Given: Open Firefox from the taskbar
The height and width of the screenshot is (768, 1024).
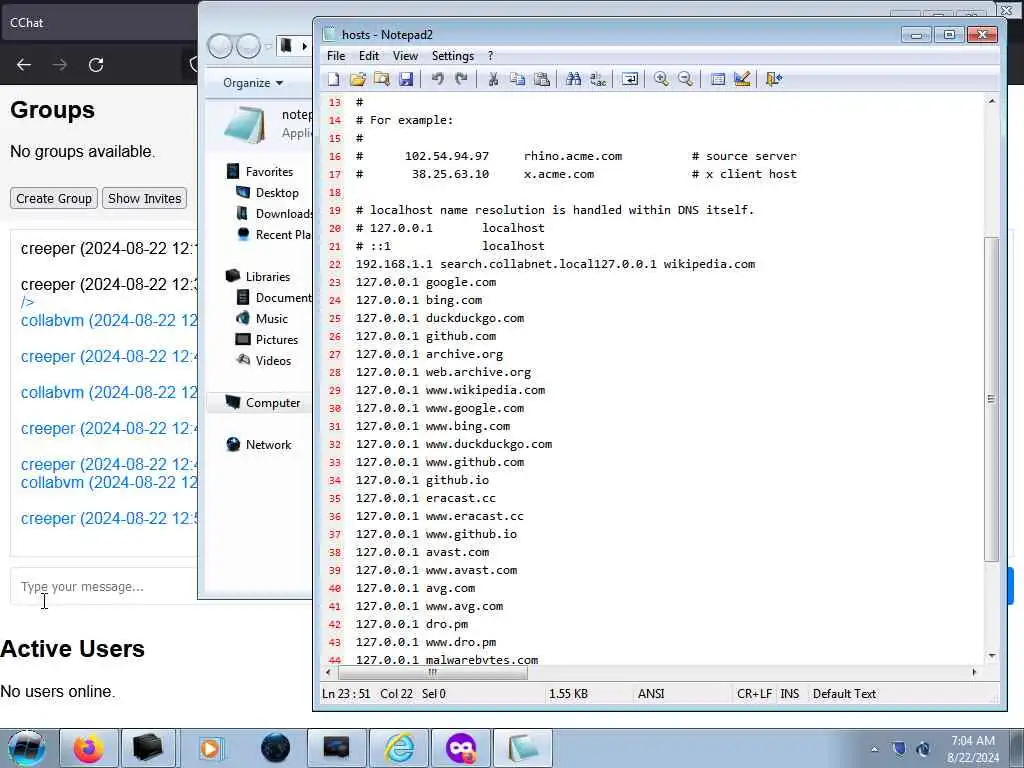Looking at the screenshot, I should tap(88, 748).
